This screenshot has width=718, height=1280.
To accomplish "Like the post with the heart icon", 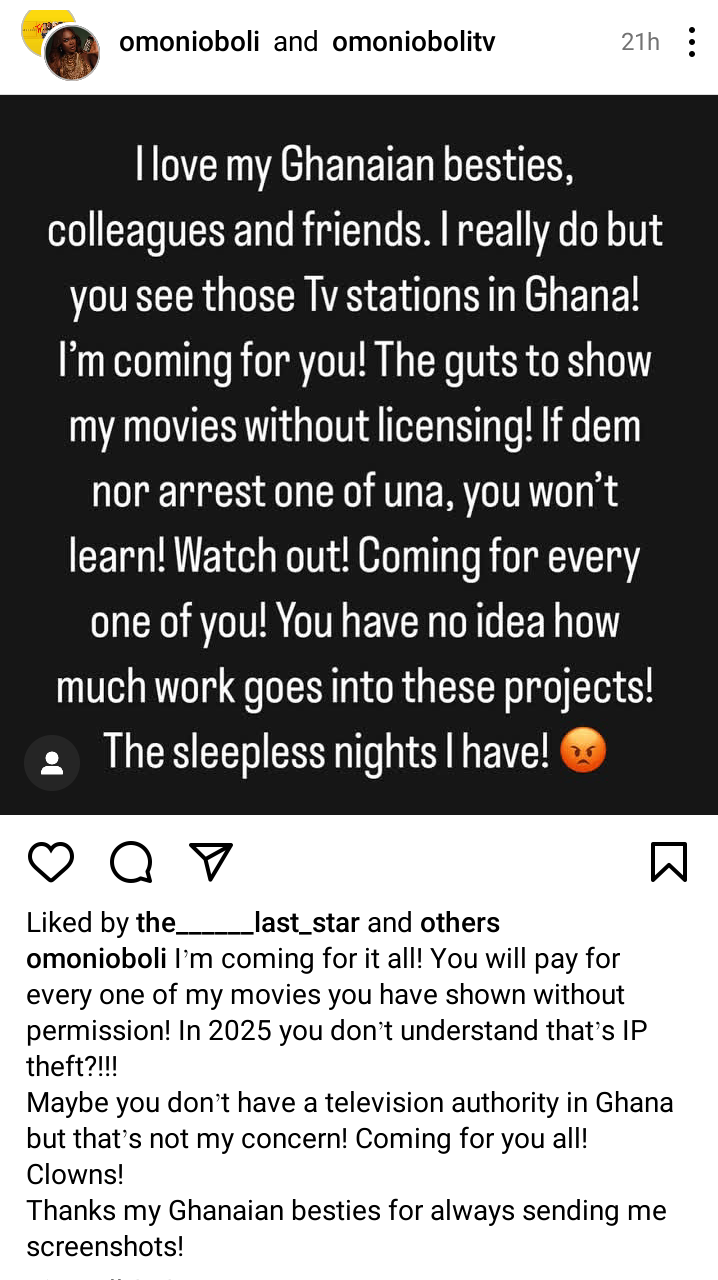I will 51,861.
